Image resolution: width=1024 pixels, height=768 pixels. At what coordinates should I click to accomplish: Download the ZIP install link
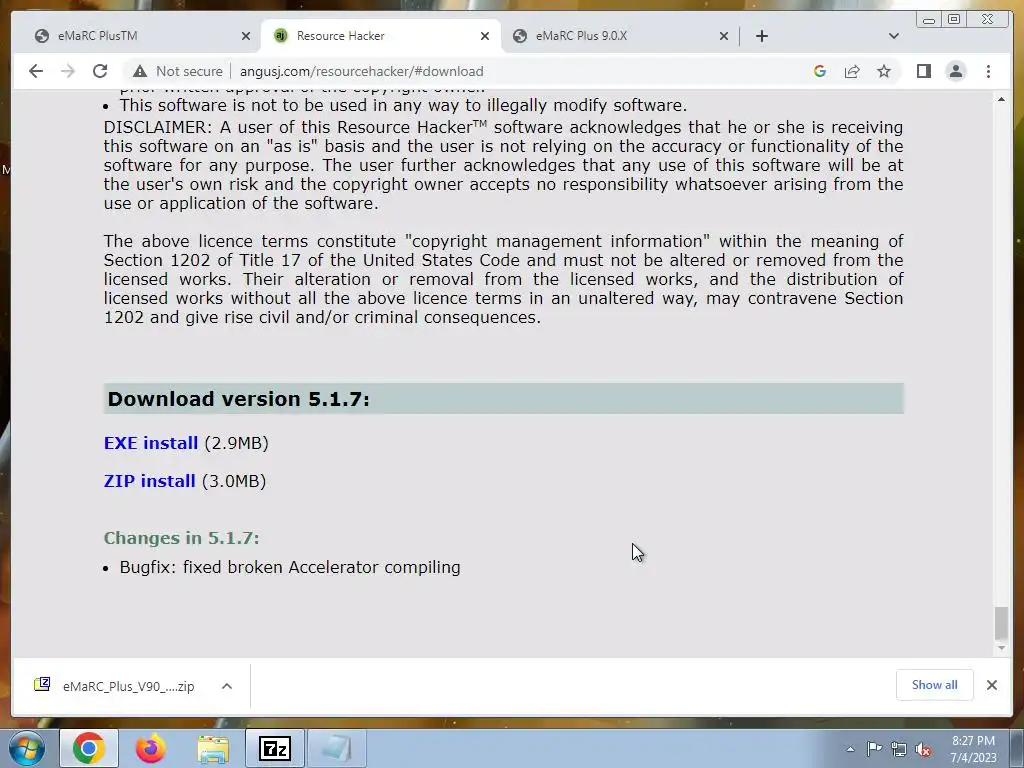[150, 481]
